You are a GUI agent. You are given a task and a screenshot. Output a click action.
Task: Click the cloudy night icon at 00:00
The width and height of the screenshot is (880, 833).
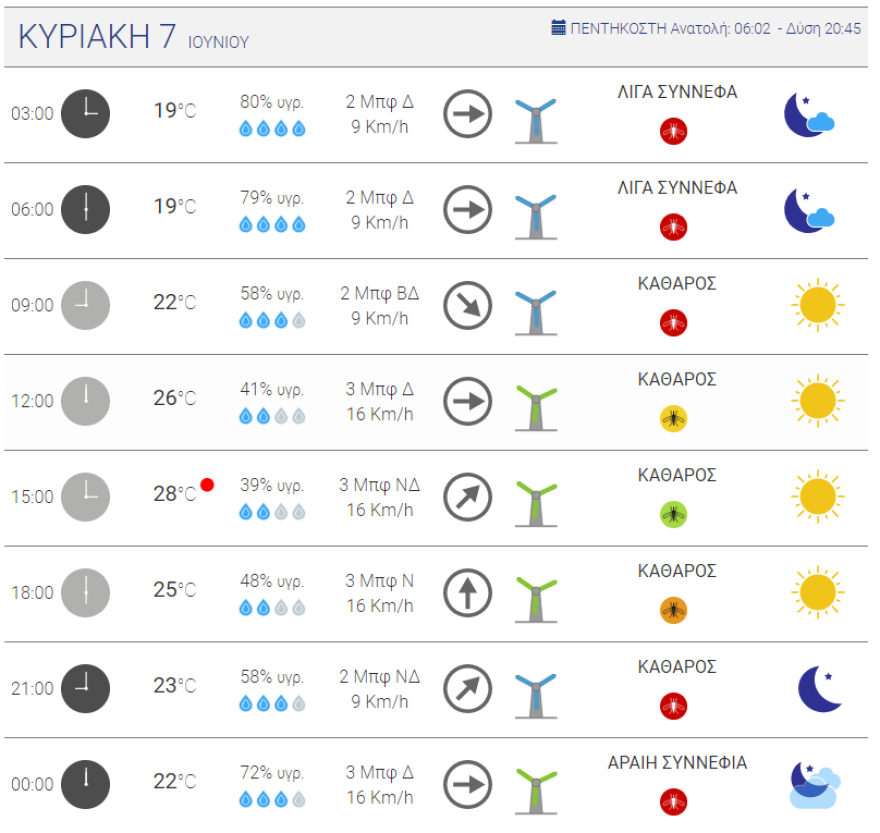[x=814, y=784]
